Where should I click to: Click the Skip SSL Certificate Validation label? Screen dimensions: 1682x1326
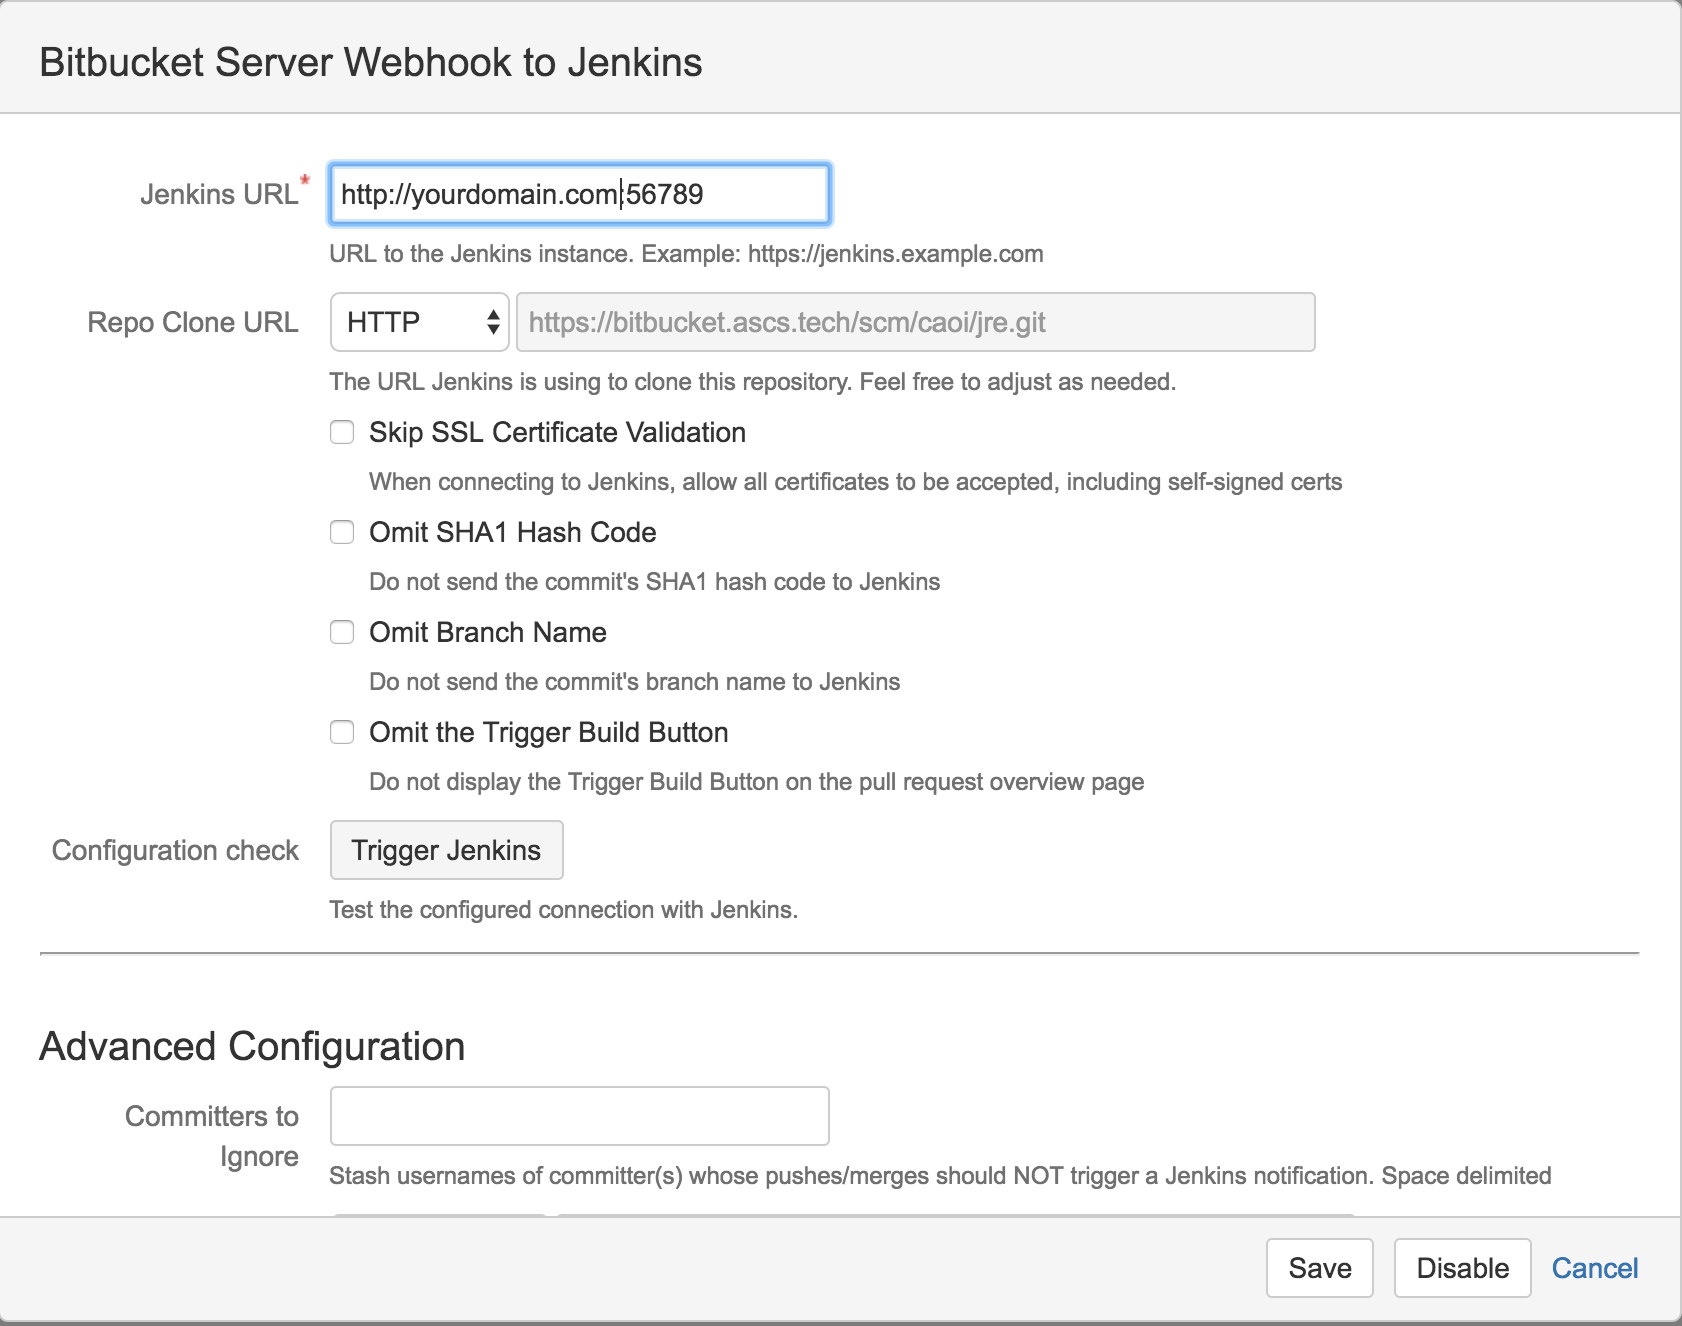556,432
